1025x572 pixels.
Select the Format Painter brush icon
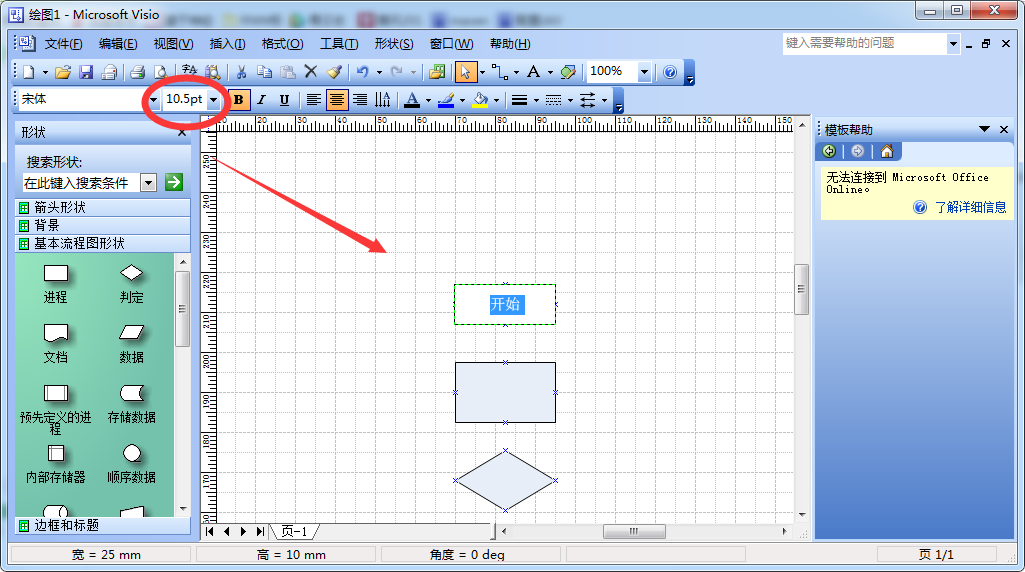(x=334, y=72)
